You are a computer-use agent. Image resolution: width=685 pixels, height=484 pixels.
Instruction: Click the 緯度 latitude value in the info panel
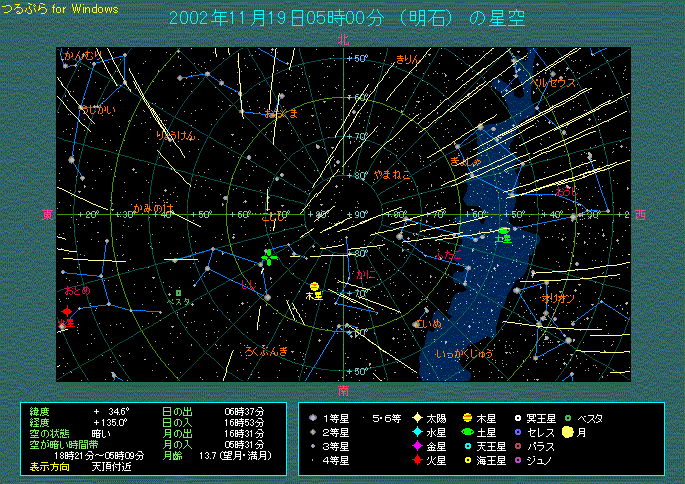[x=109, y=411]
